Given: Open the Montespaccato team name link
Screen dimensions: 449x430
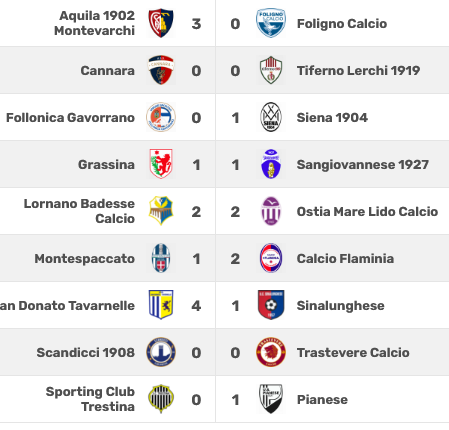Looking at the screenshot, I should click(85, 259).
